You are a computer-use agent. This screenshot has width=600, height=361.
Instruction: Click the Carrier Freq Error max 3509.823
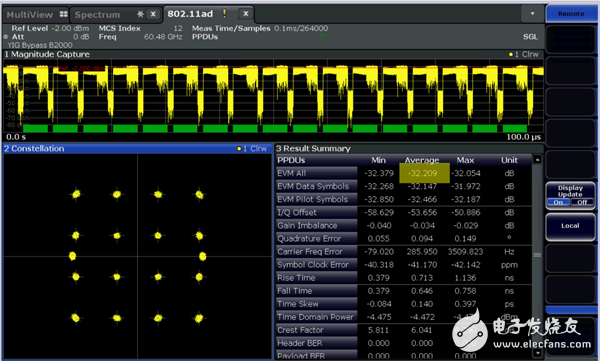pos(465,252)
